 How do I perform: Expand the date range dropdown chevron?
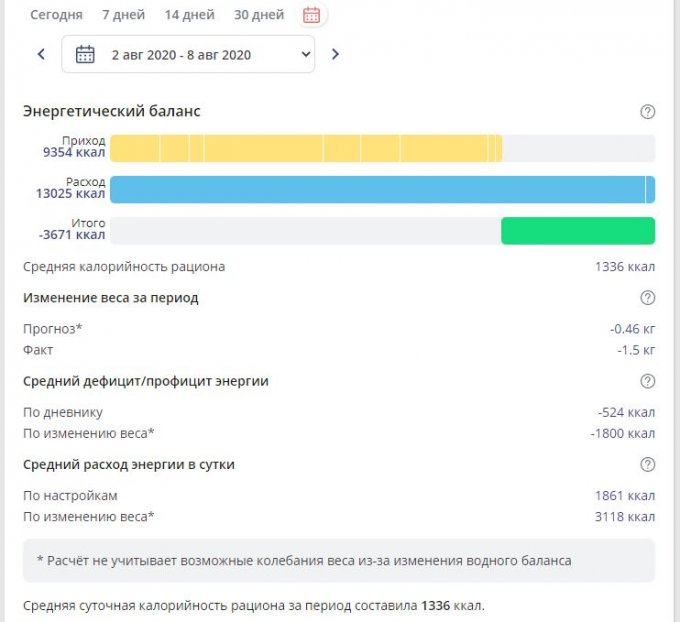(305, 55)
